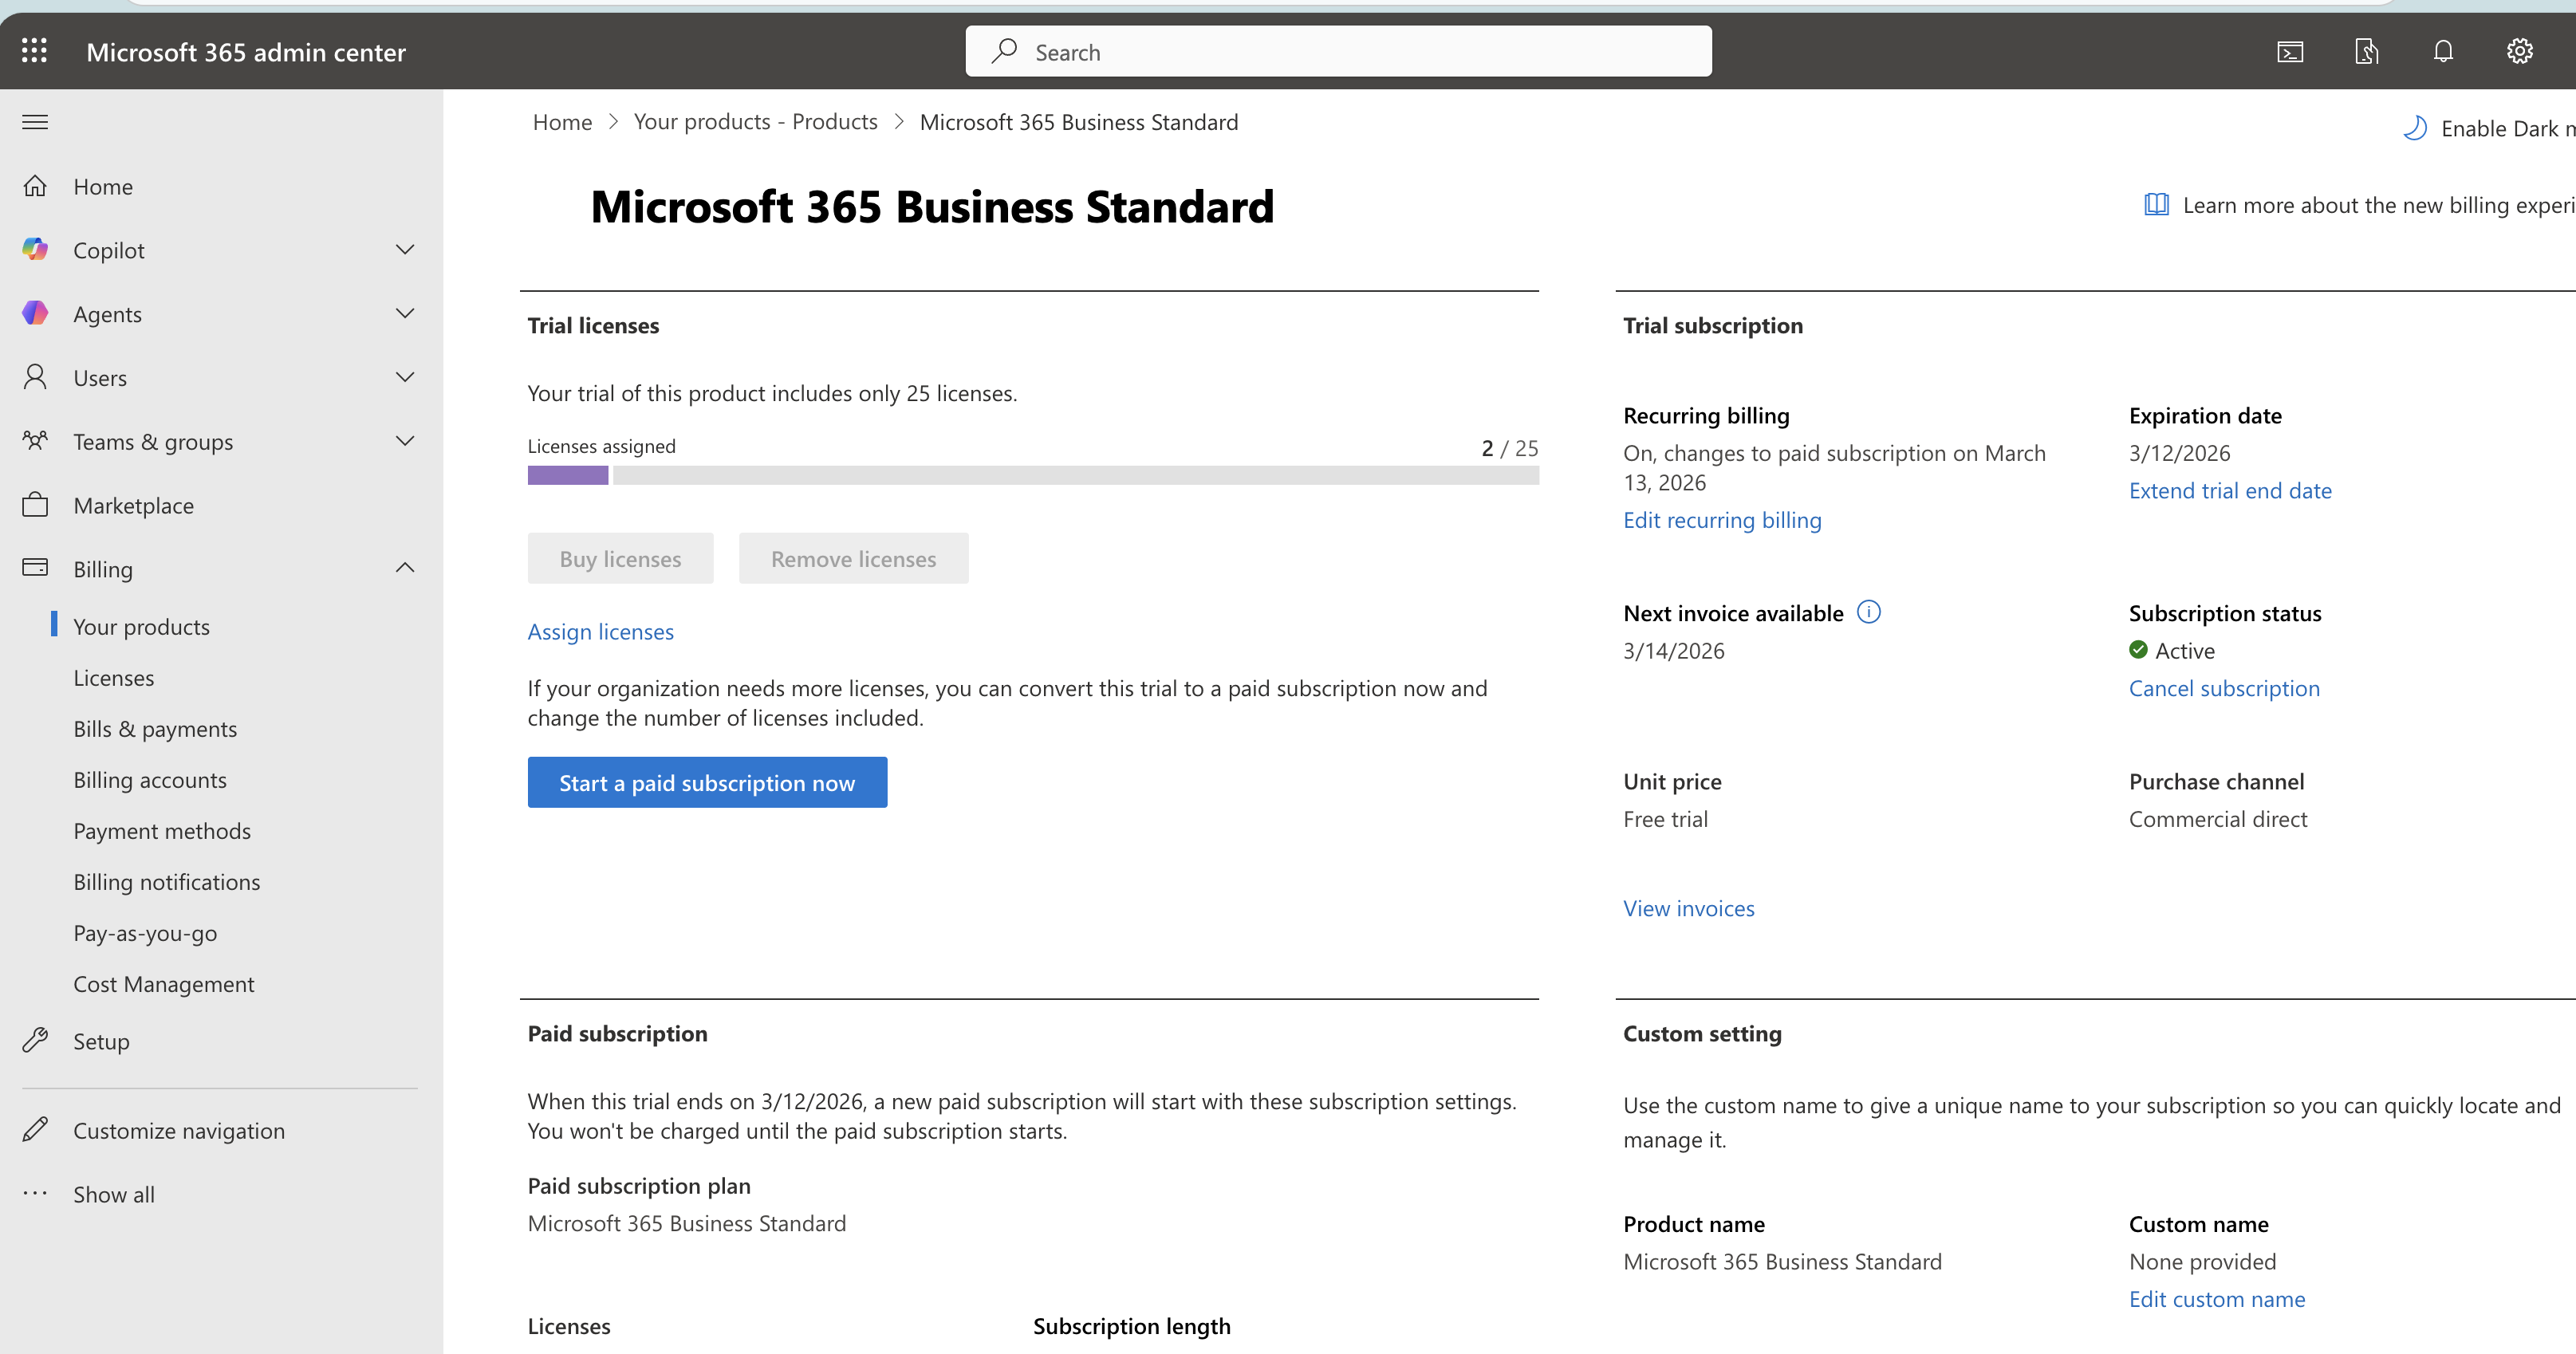This screenshot has width=2576, height=1354.
Task: Click the Billing credit card icon
Action: (35, 568)
